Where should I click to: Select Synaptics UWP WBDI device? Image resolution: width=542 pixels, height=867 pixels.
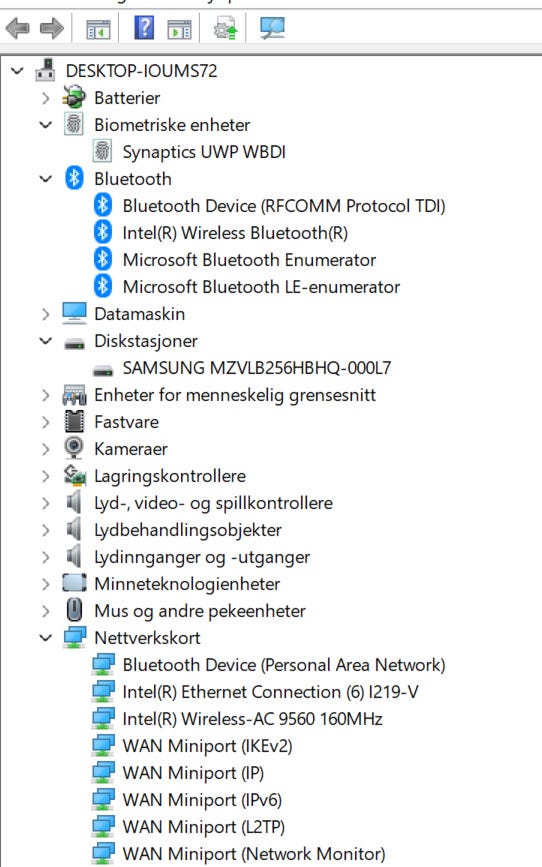[x=204, y=152]
